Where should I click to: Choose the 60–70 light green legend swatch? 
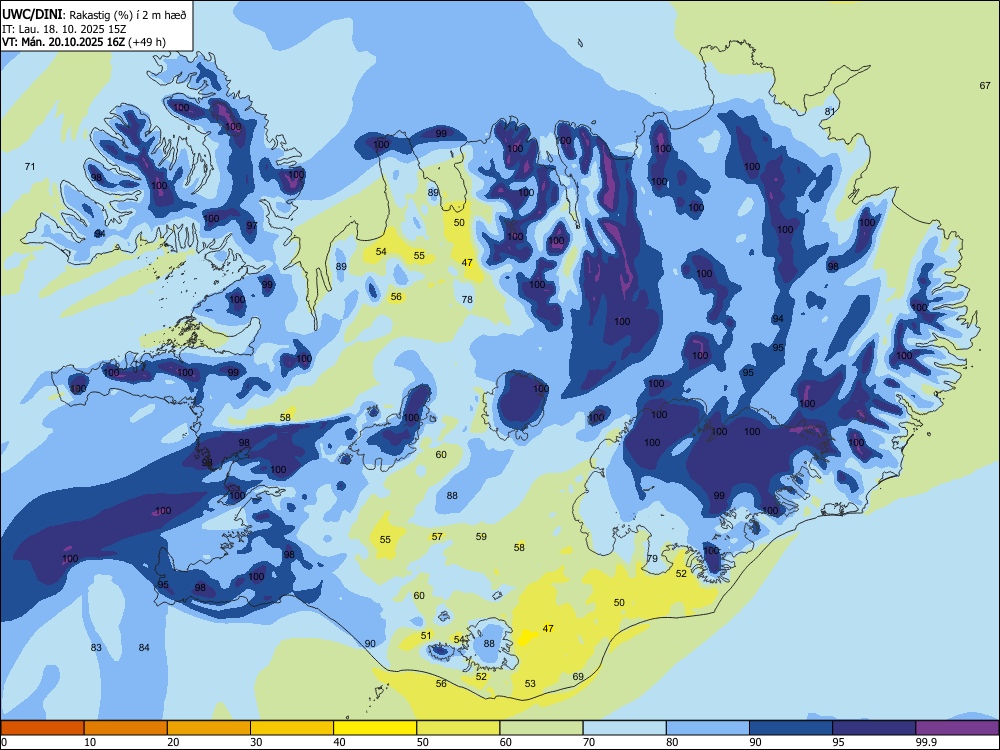point(541,728)
